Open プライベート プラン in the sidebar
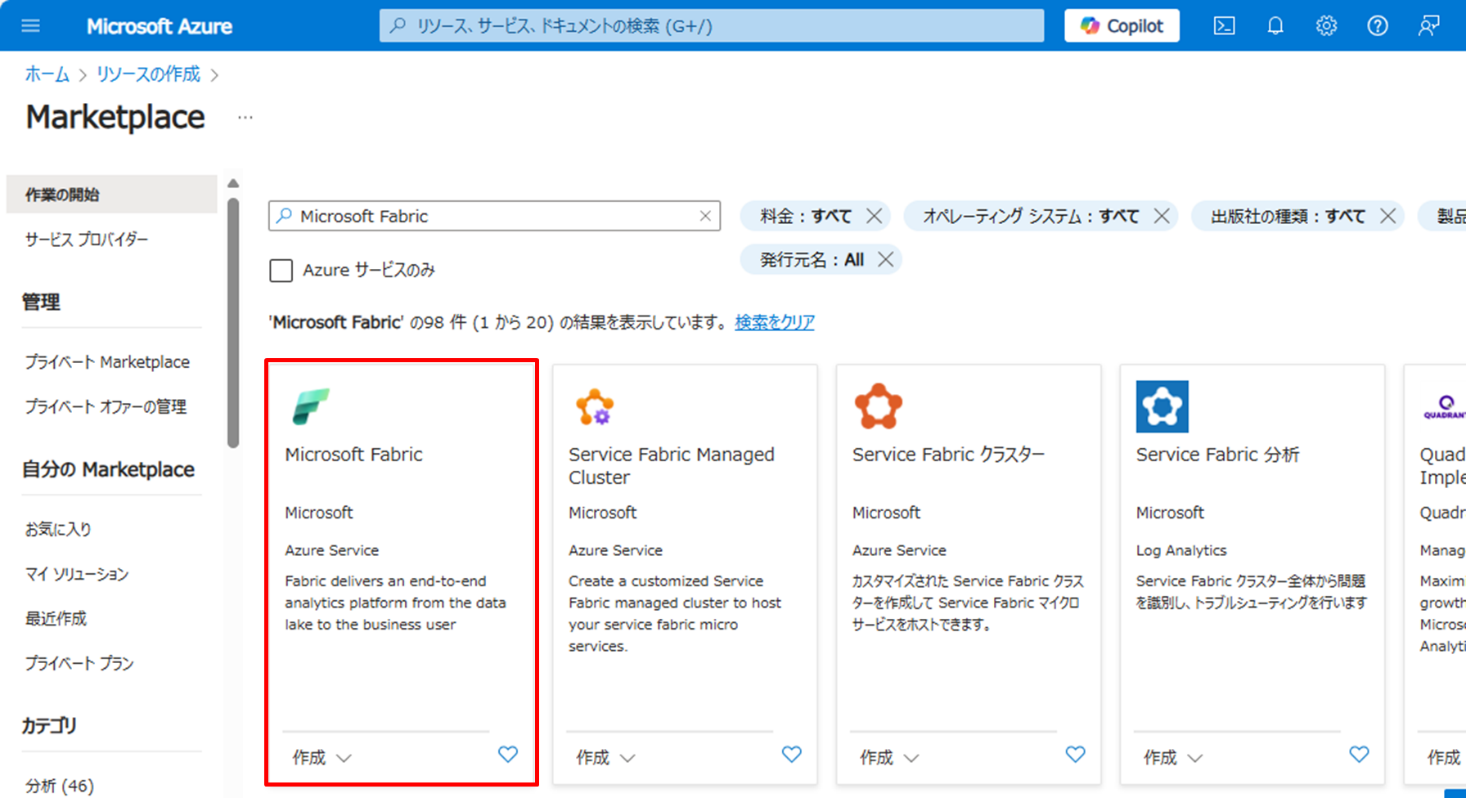The width and height of the screenshot is (1466, 798). click(x=80, y=663)
